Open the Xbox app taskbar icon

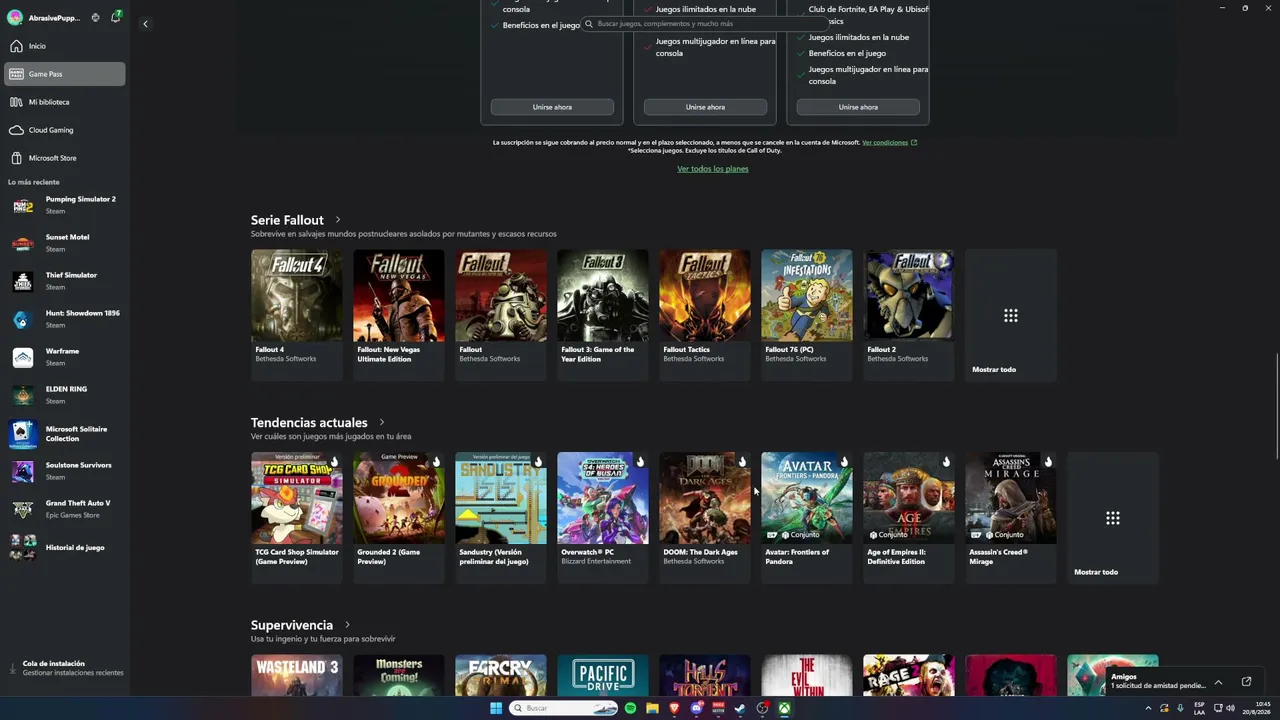point(786,708)
